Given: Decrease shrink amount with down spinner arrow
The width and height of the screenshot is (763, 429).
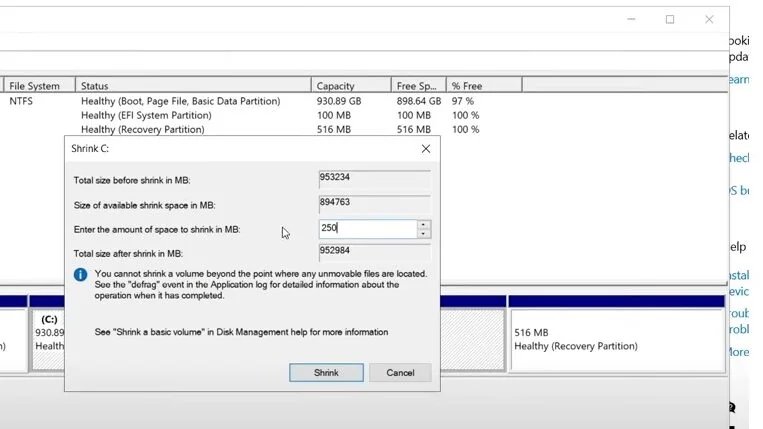Looking at the screenshot, I should pyautogui.click(x=423, y=234).
